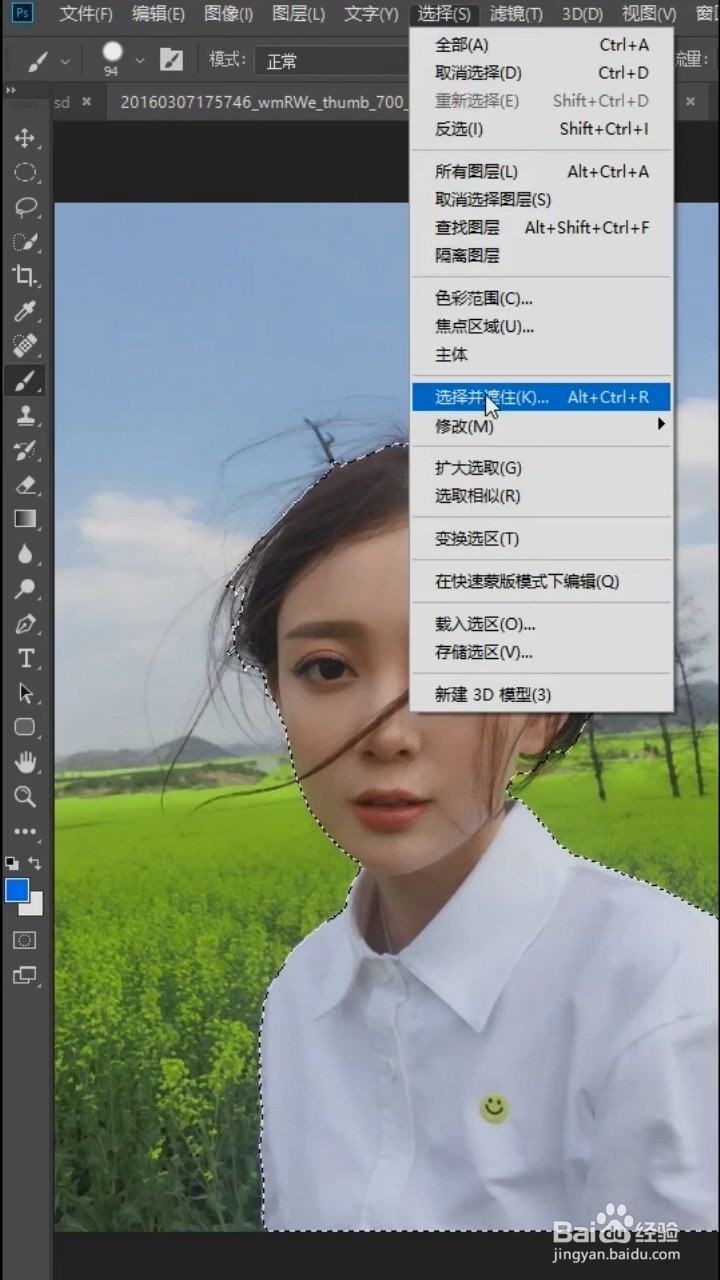Collapse the tools panel double-arrow
720x1280 pixels.
(11, 91)
